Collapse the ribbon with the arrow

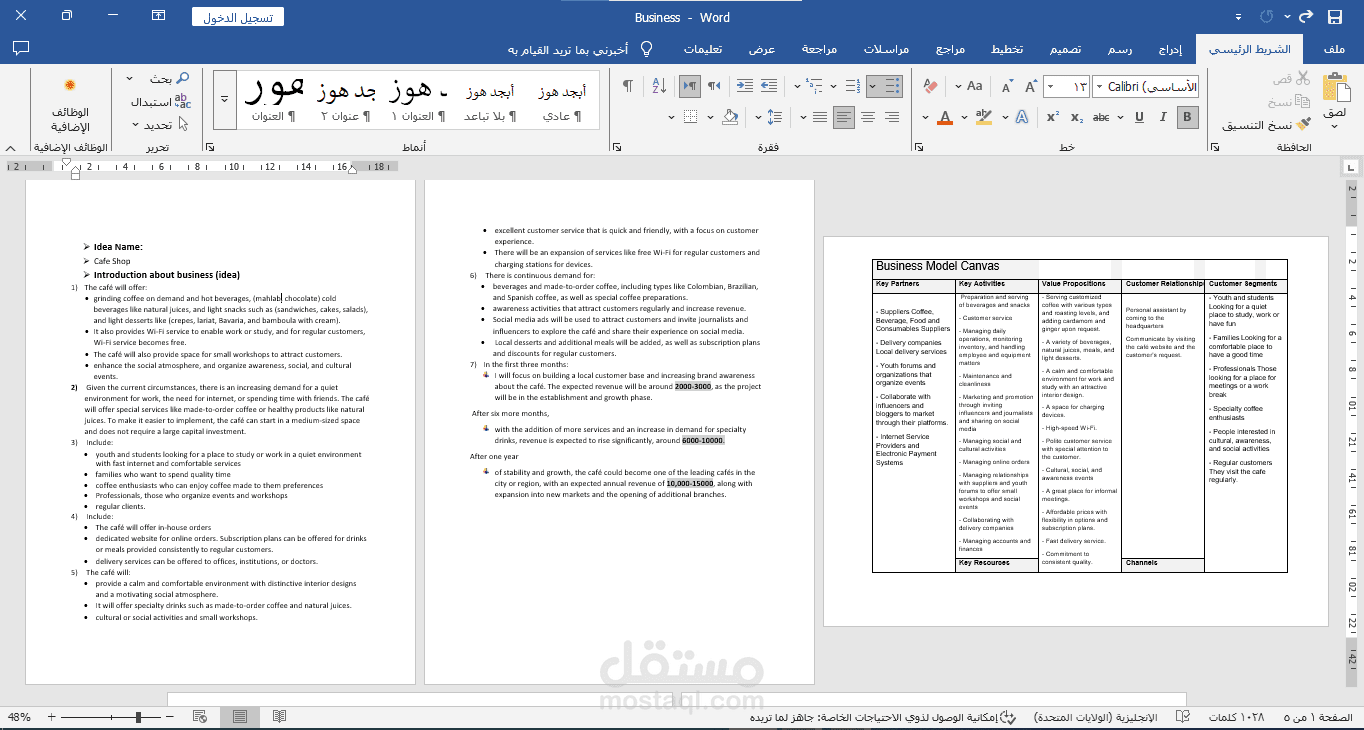coord(10,148)
